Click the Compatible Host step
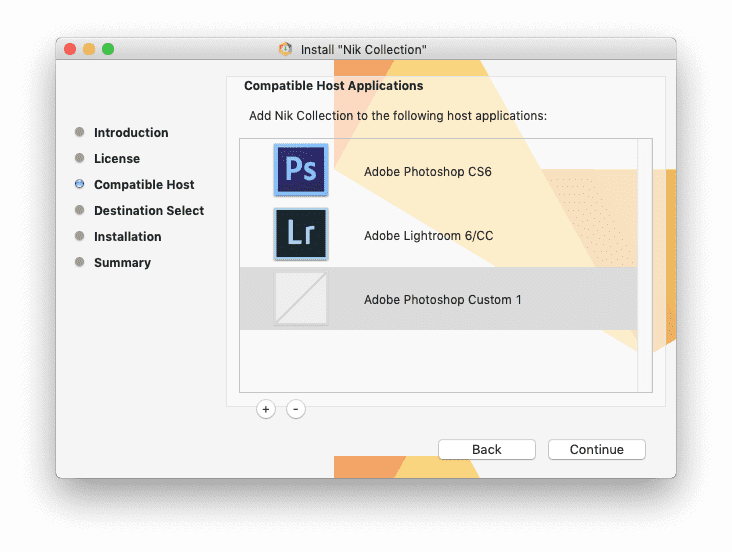Viewport: 732px width, 552px height. coord(144,185)
